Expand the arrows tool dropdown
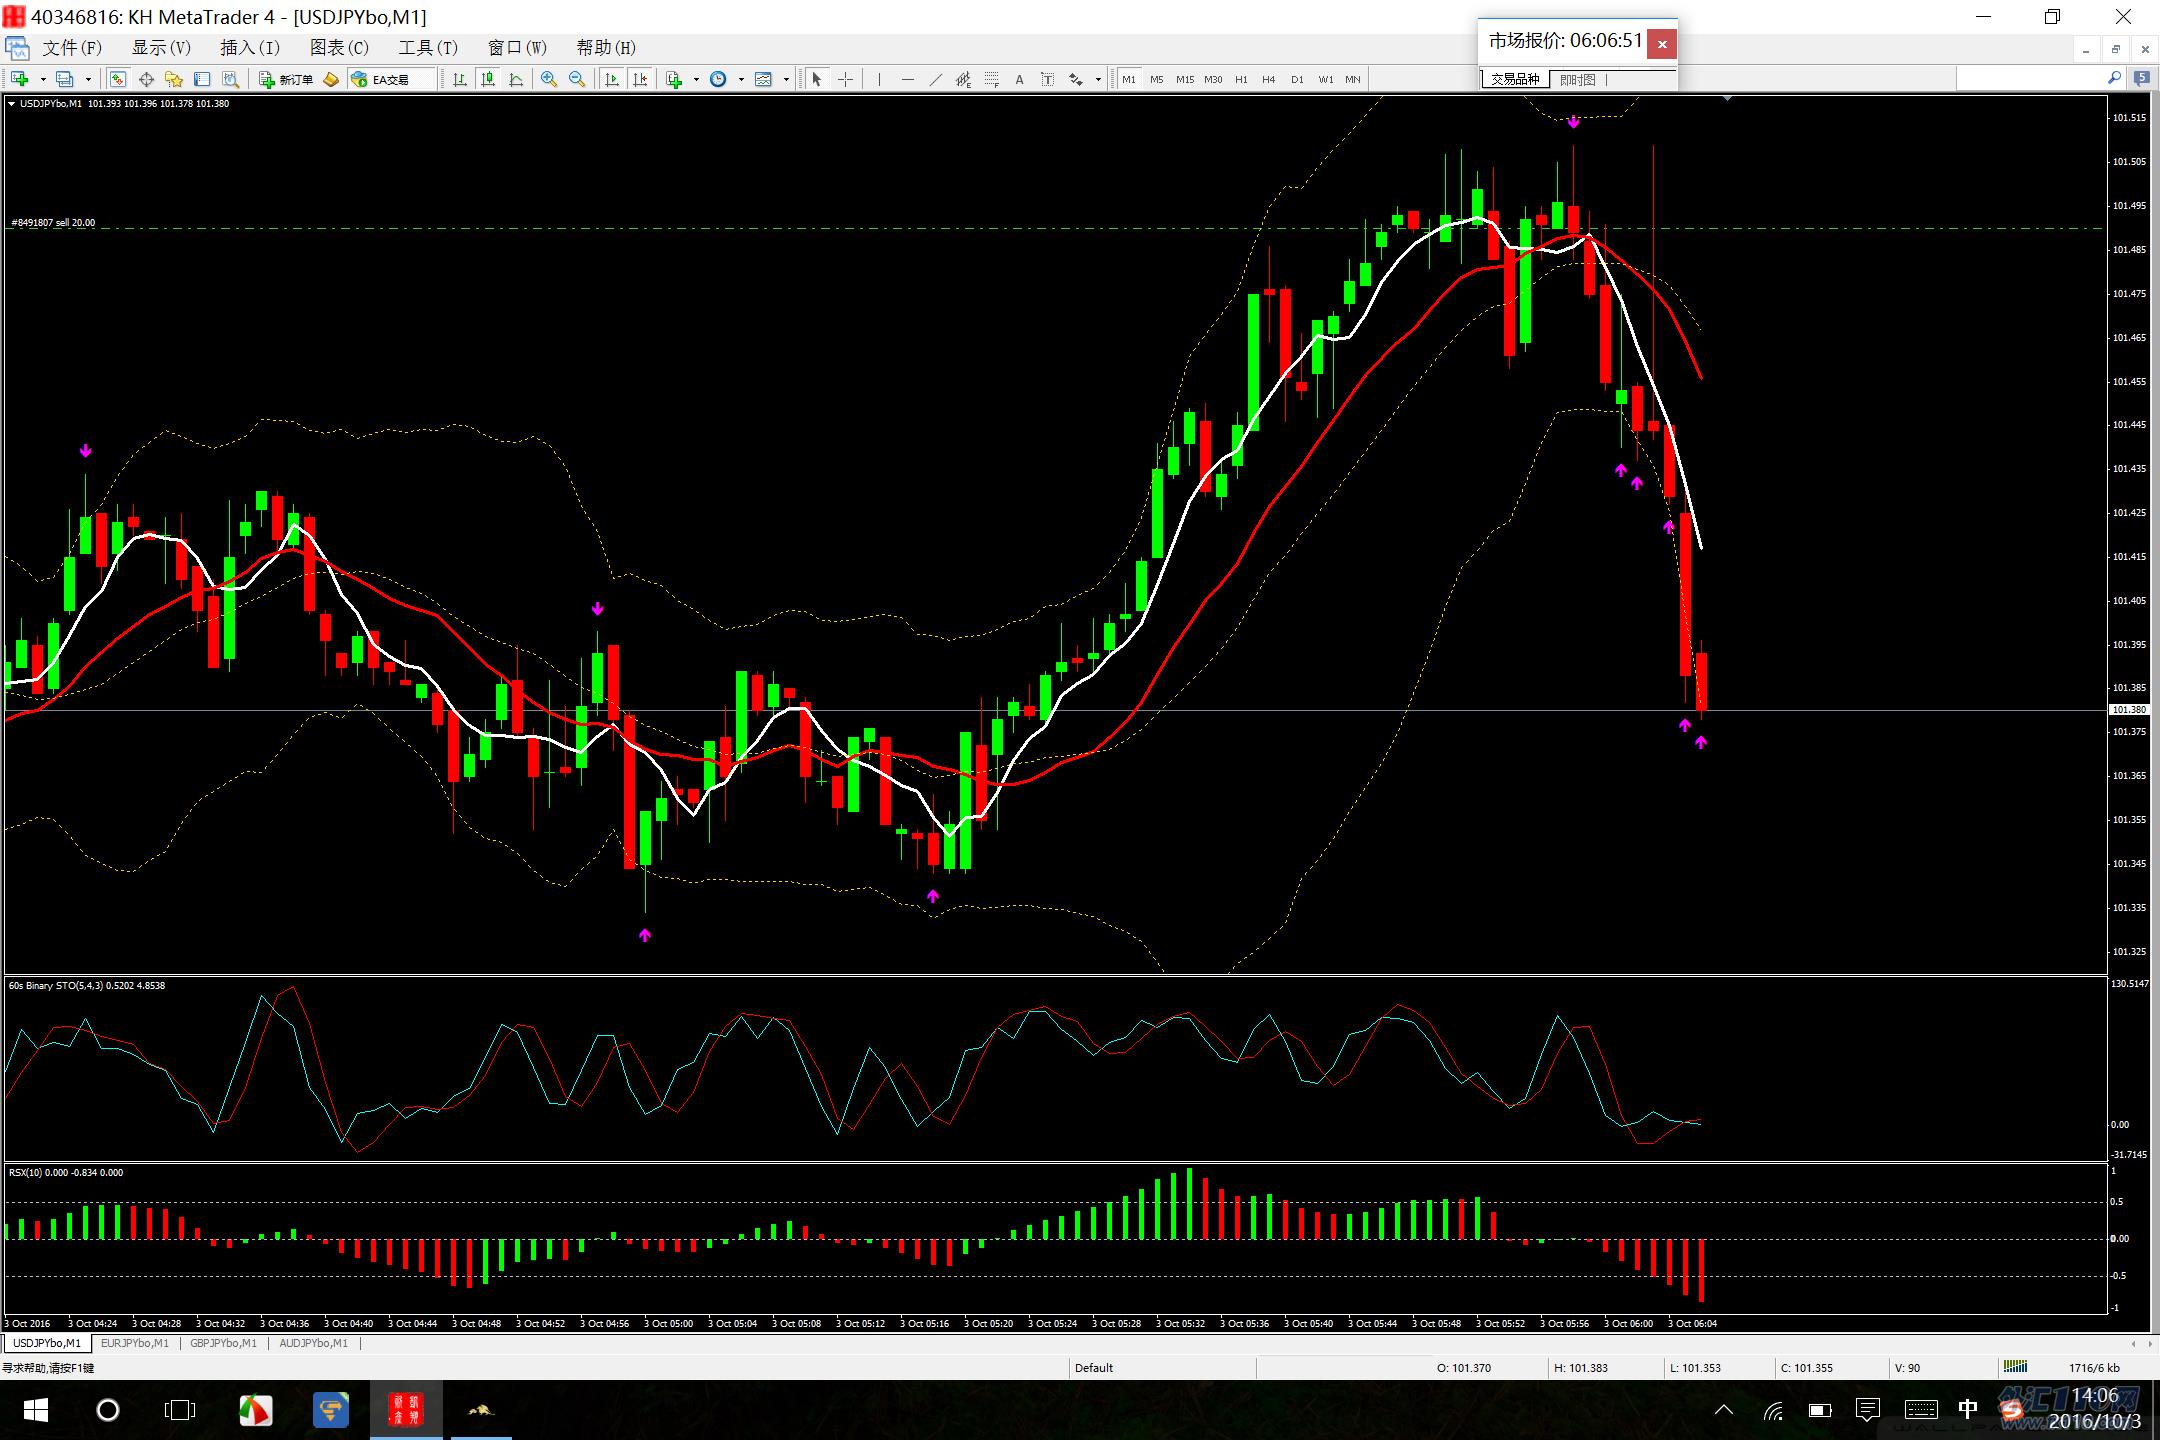 pyautogui.click(x=1098, y=79)
